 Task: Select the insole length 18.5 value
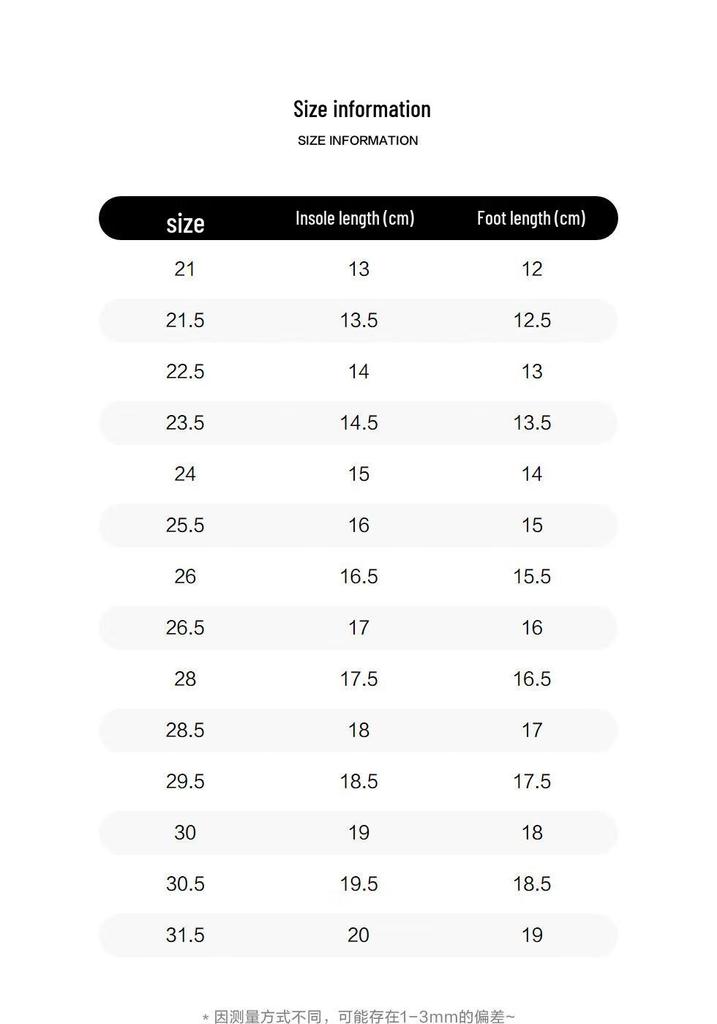click(x=358, y=781)
